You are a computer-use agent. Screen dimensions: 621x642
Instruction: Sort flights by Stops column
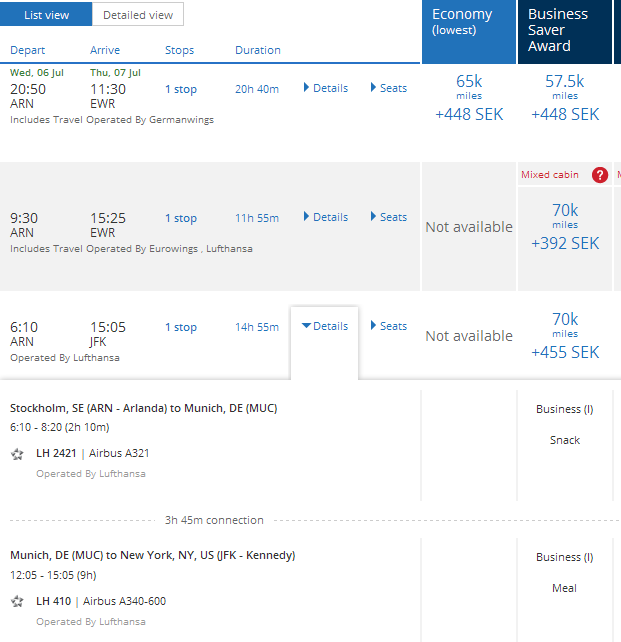tap(180, 50)
